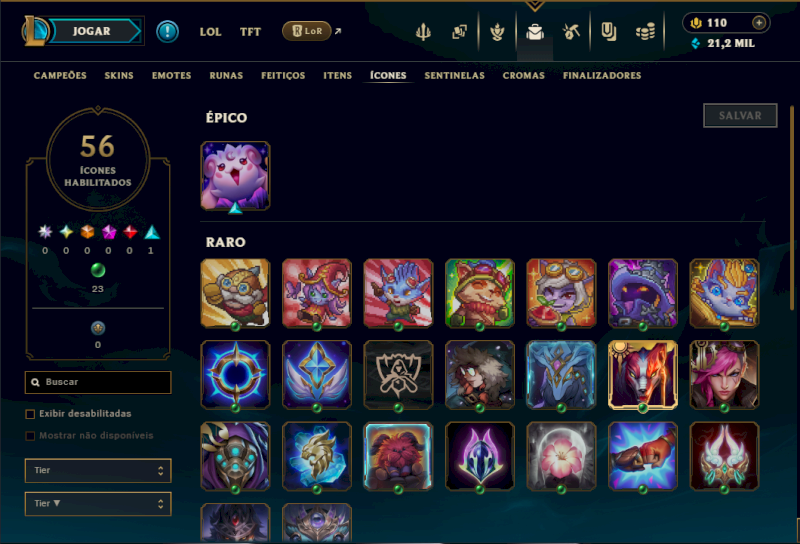The image size is (800, 544).
Task: Click the blue exclamation notification icon
Action: (x=167, y=32)
